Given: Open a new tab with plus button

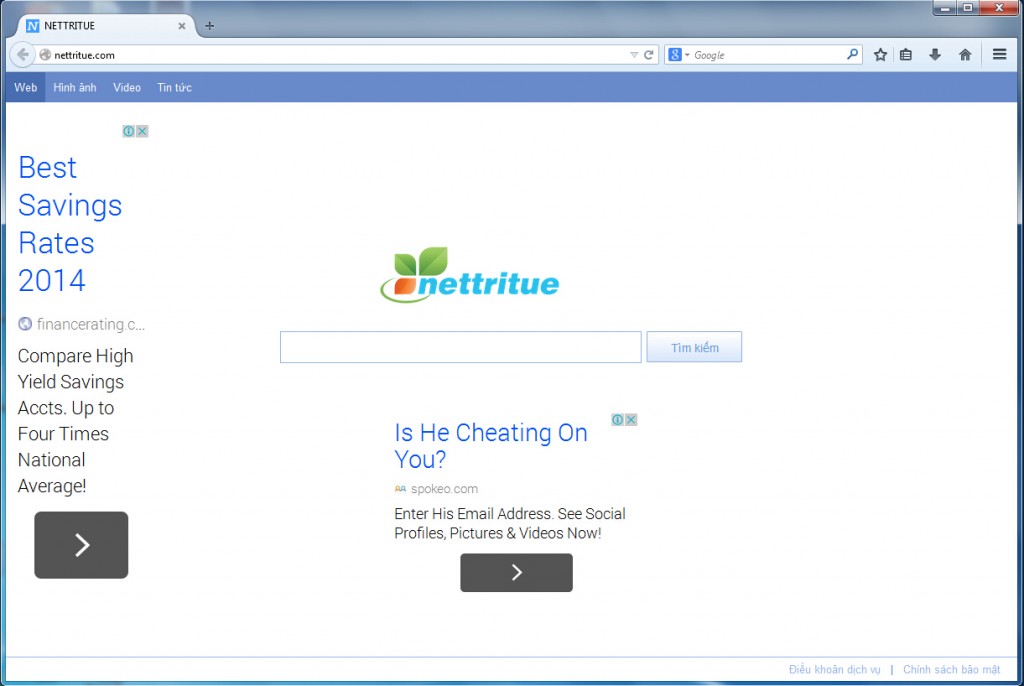Looking at the screenshot, I should [210, 26].
